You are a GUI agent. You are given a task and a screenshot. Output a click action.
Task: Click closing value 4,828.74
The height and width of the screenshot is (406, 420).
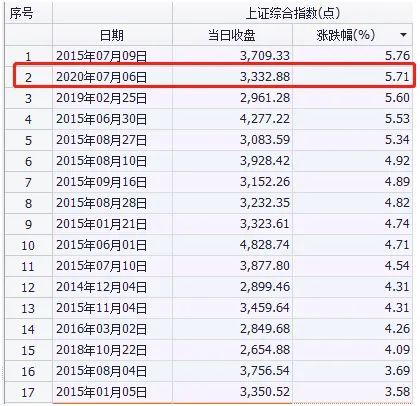(x=265, y=245)
